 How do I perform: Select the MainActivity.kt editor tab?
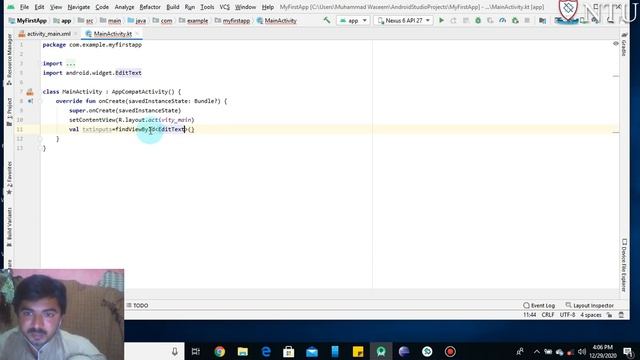click(113, 33)
